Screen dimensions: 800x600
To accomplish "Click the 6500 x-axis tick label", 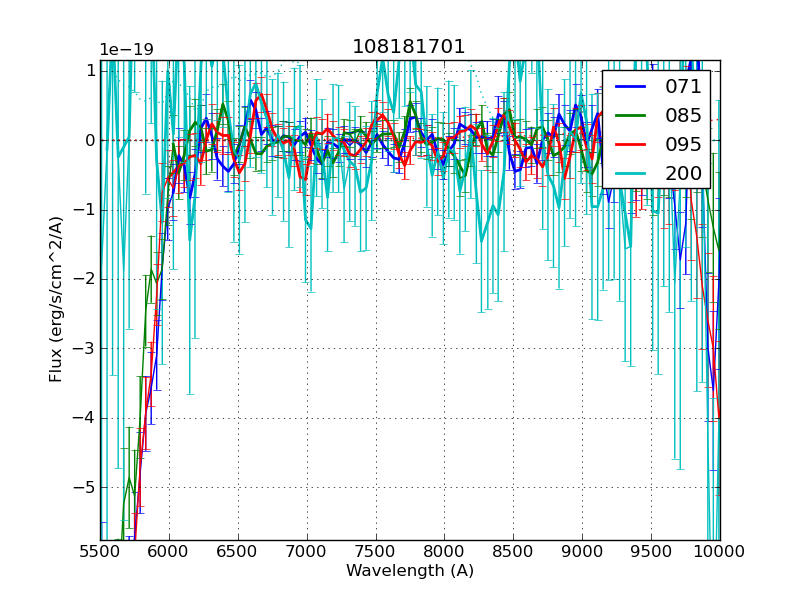I will 238,551.
